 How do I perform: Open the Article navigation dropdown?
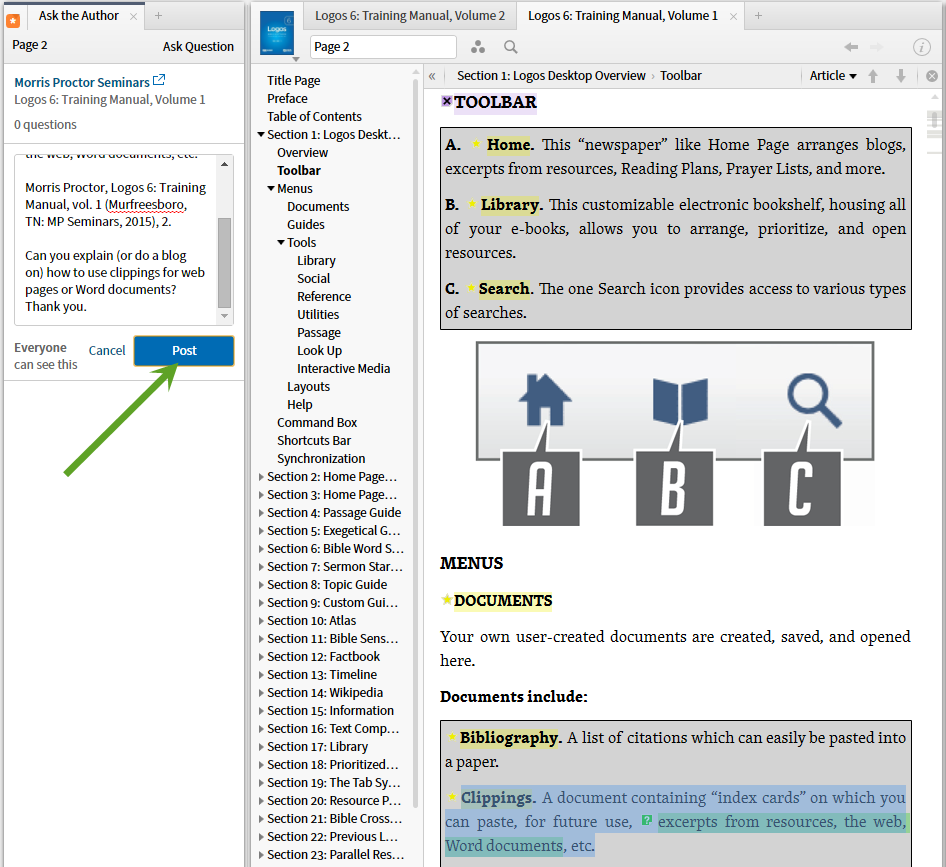pyautogui.click(x=833, y=75)
